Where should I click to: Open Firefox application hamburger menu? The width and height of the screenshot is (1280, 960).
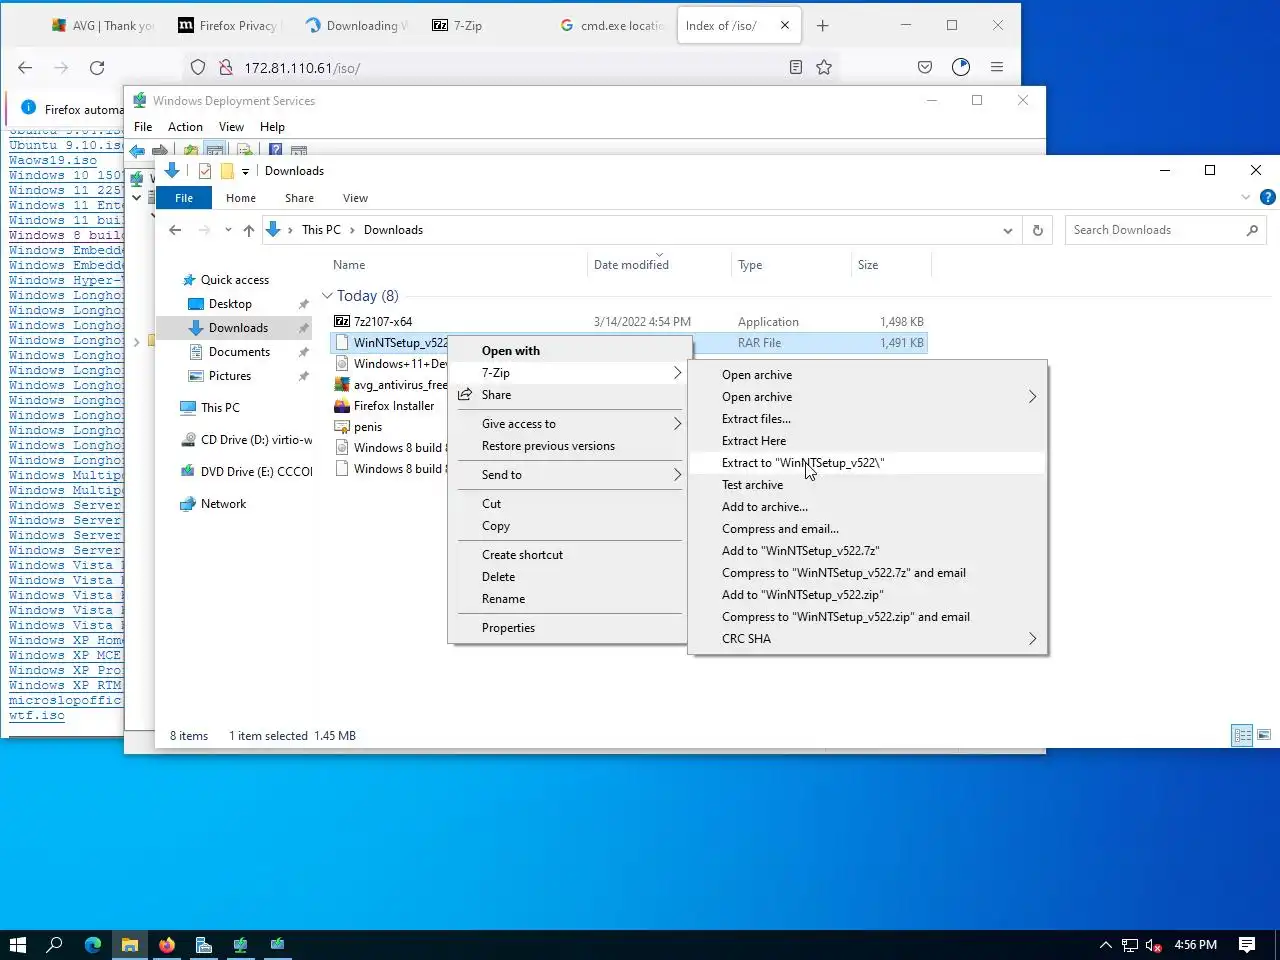[997, 67]
